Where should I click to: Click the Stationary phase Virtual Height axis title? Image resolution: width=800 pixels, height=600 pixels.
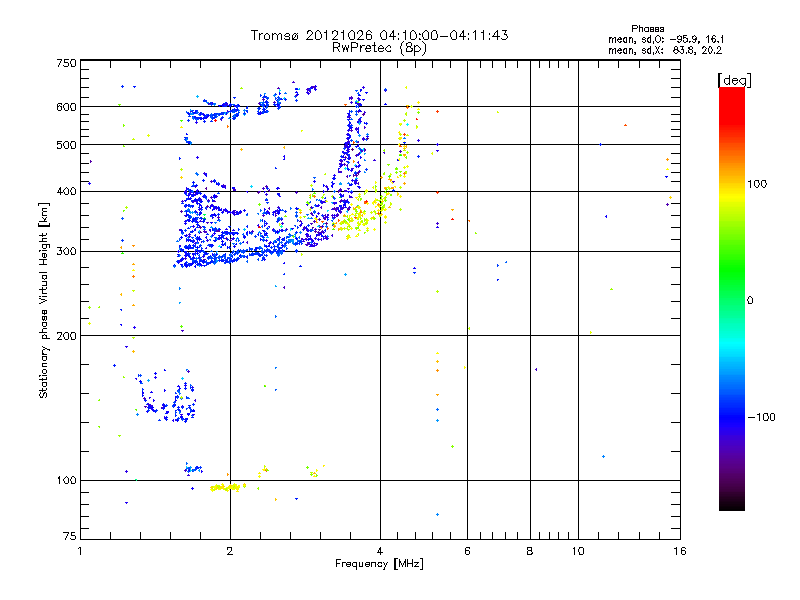[44, 301]
